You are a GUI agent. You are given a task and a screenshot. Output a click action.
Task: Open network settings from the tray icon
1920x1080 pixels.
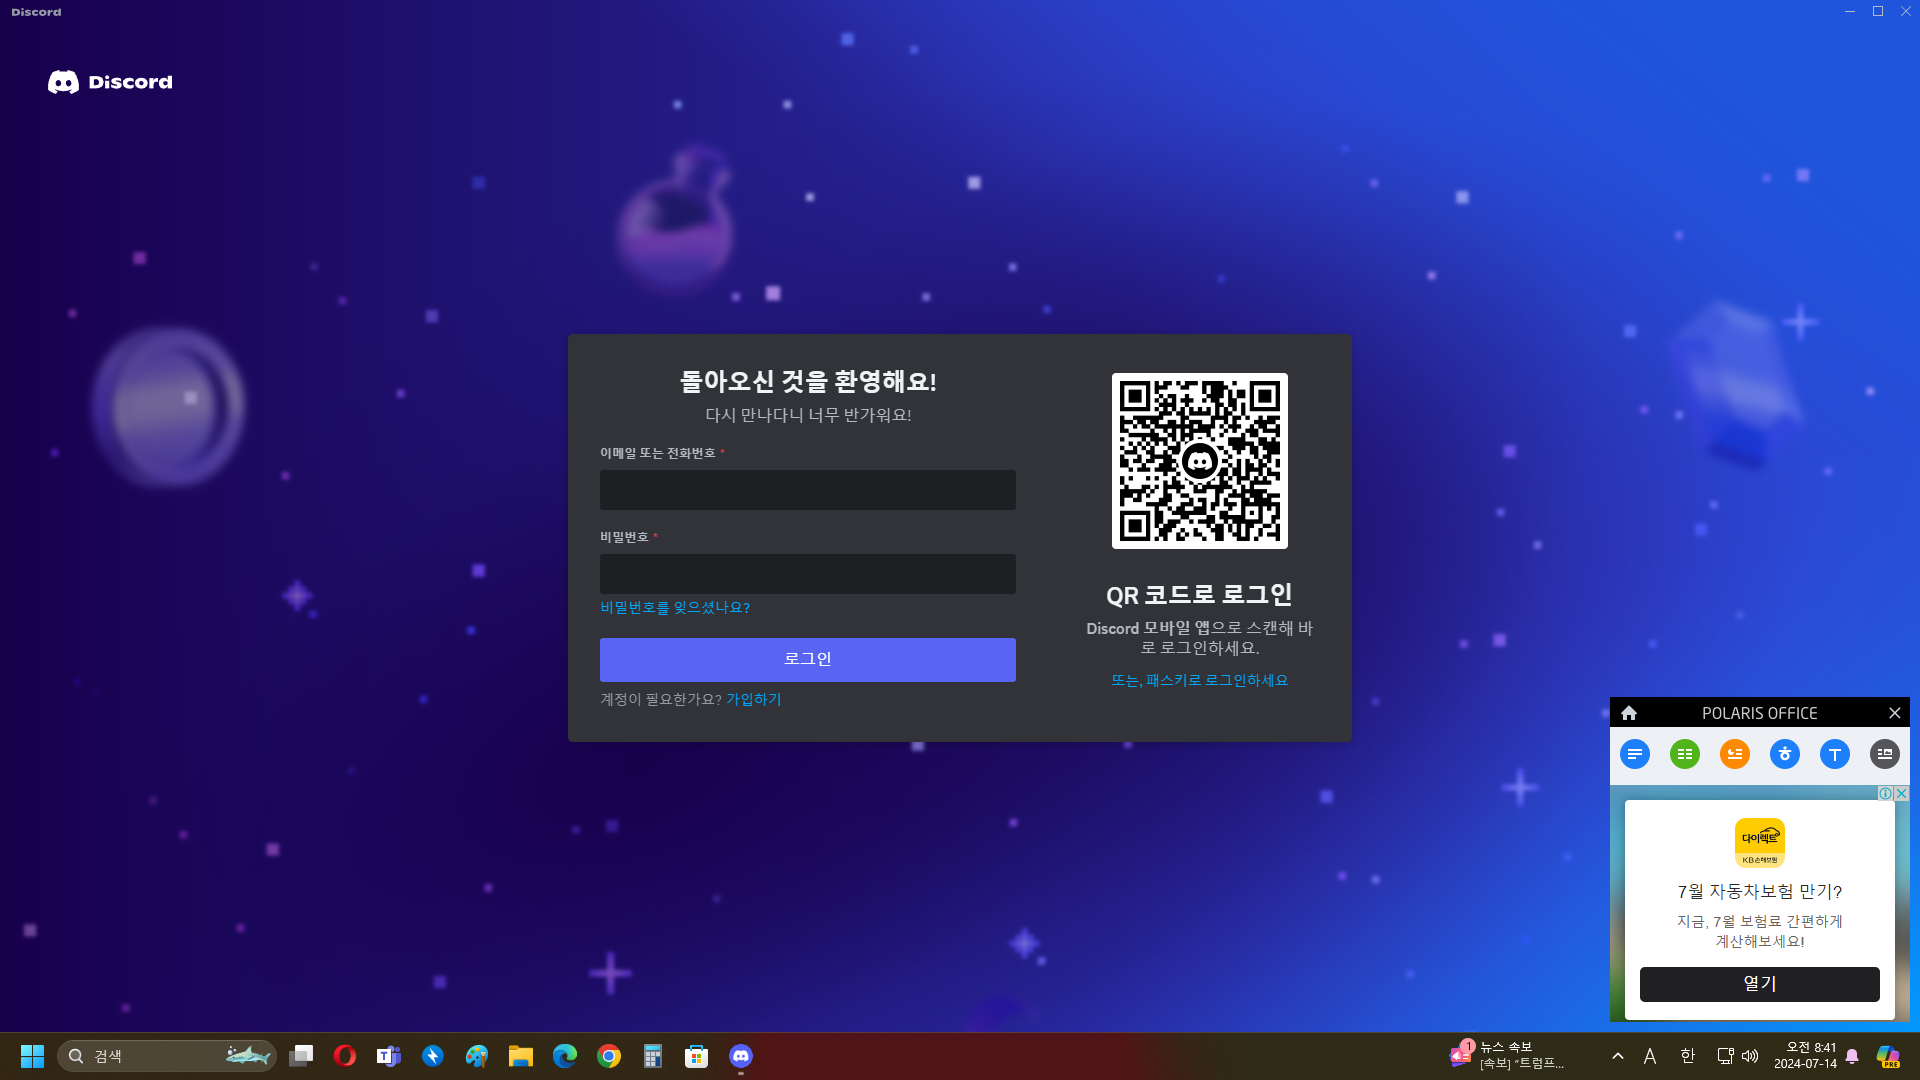pyautogui.click(x=1725, y=1056)
